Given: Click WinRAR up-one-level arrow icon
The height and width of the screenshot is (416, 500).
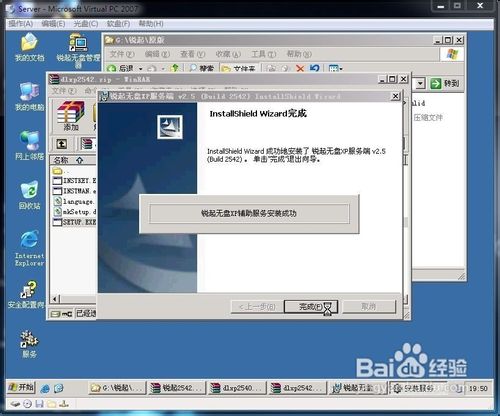Looking at the screenshot, I should 62,144.
